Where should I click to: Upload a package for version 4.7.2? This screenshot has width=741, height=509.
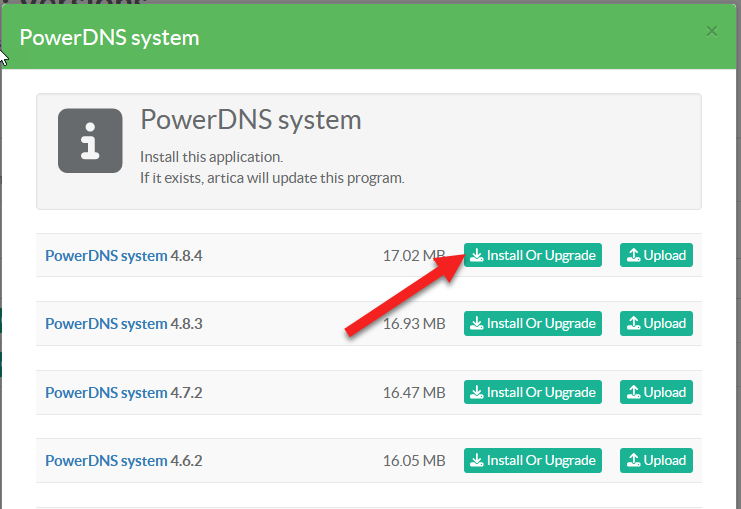(656, 392)
